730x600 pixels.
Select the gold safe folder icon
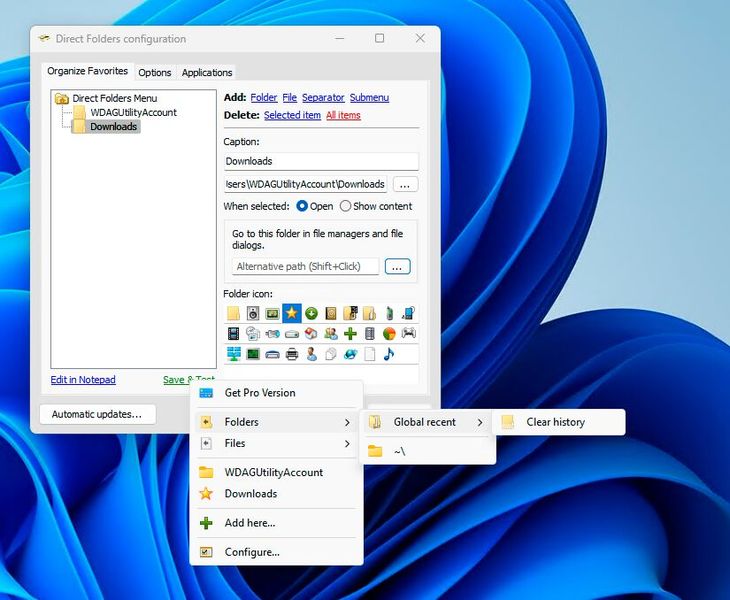(x=331, y=313)
